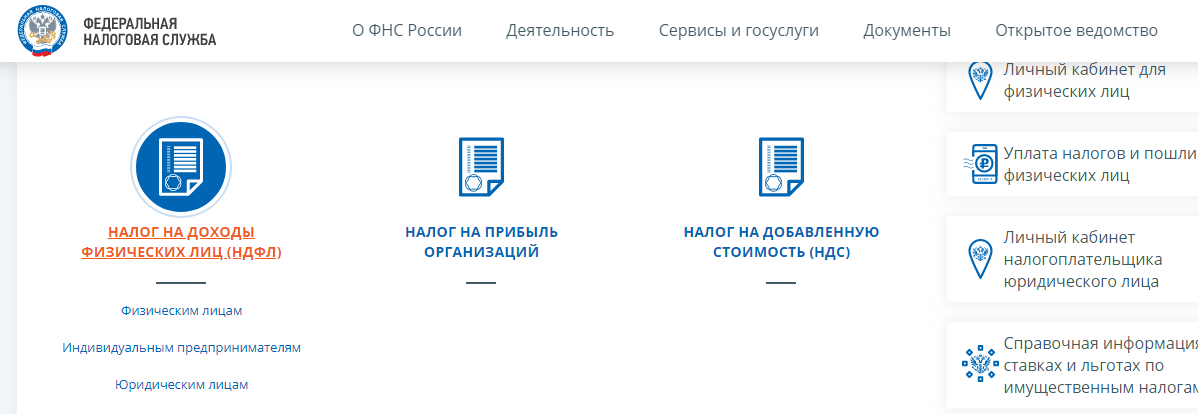The width and height of the screenshot is (1198, 414).
Task: Click the Федеральная налоговая служба title text
Action: pyautogui.click(x=150, y=31)
